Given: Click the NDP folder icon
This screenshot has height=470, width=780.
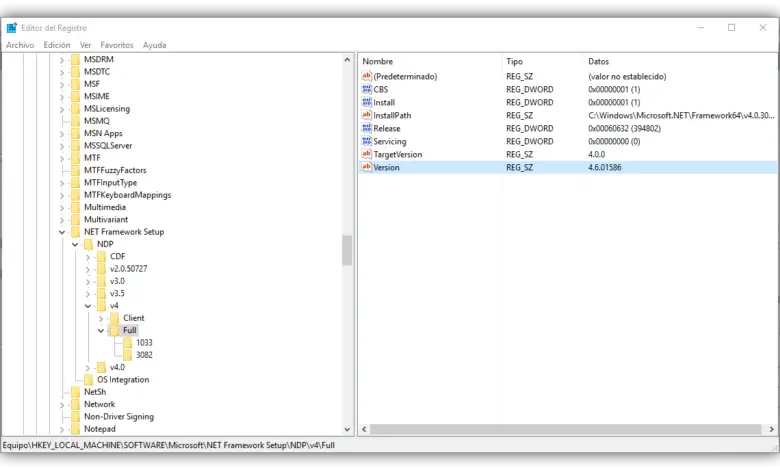Looking at the screenshot, I should coord(89,244).
